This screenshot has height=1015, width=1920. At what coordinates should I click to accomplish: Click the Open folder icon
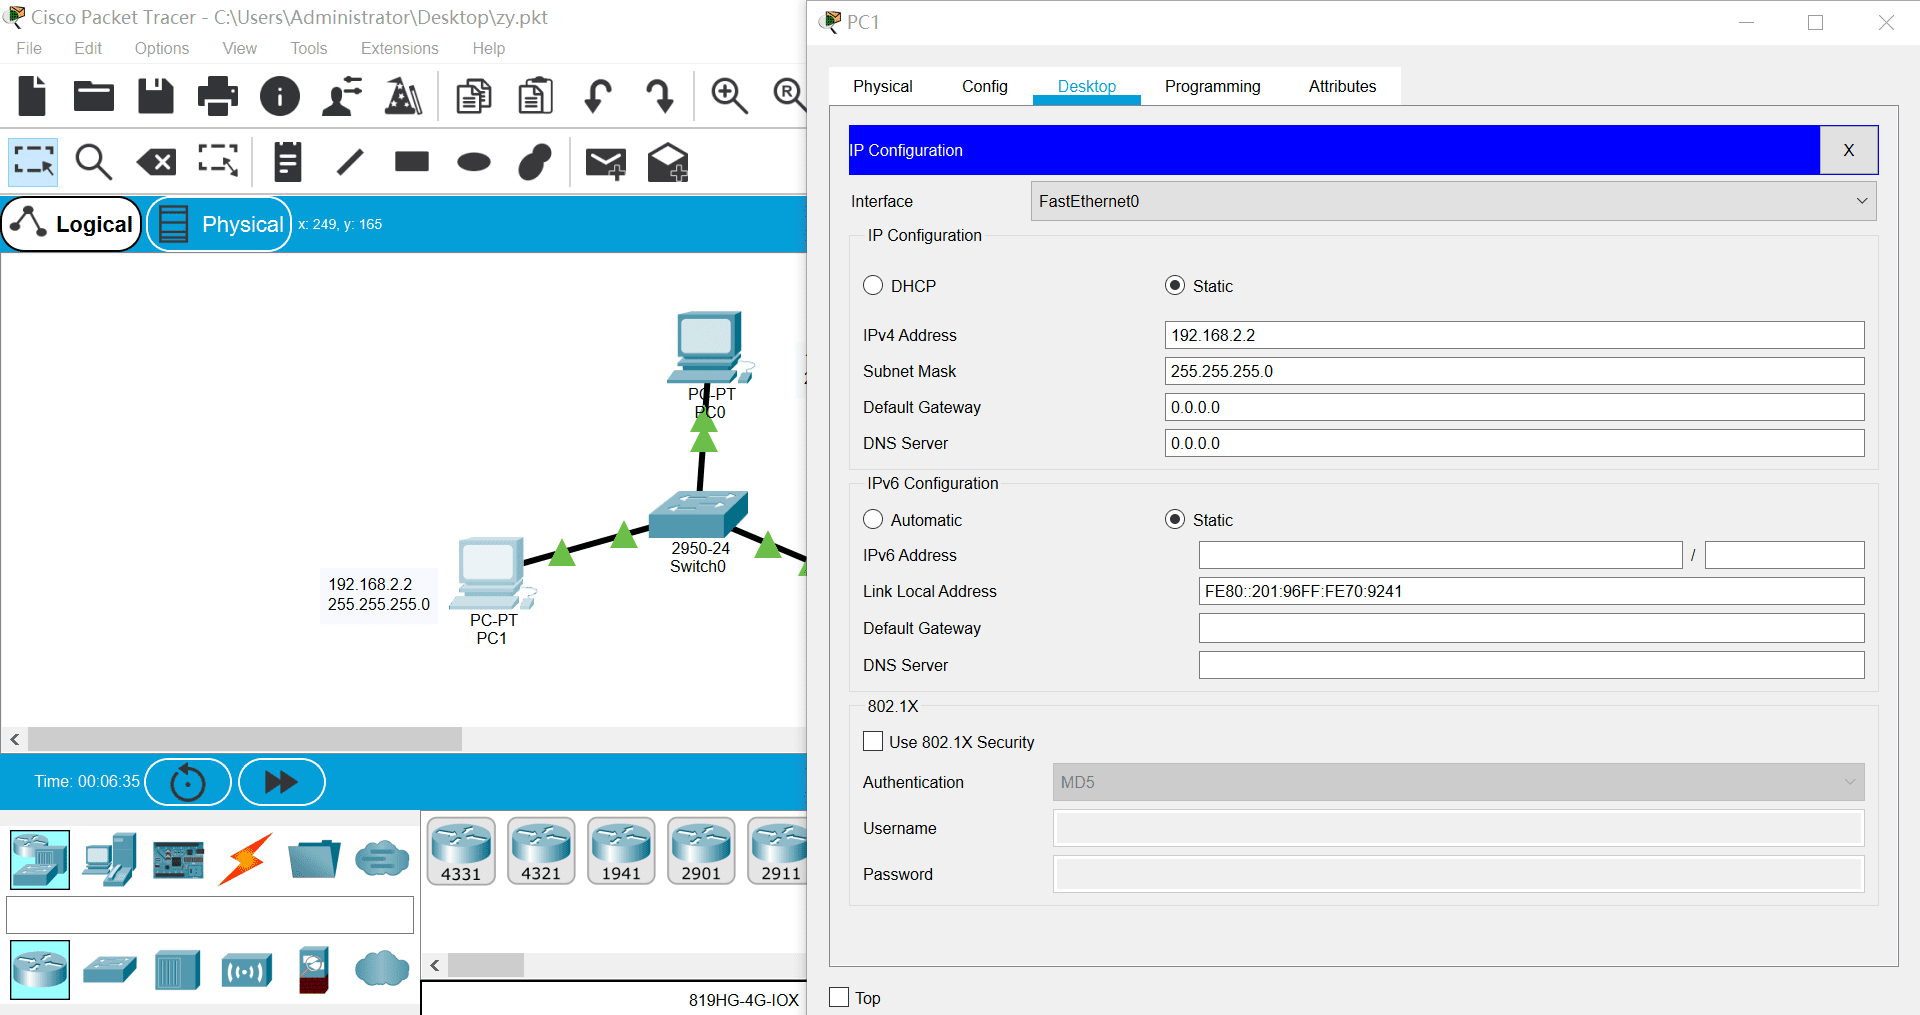pos(94,96)
